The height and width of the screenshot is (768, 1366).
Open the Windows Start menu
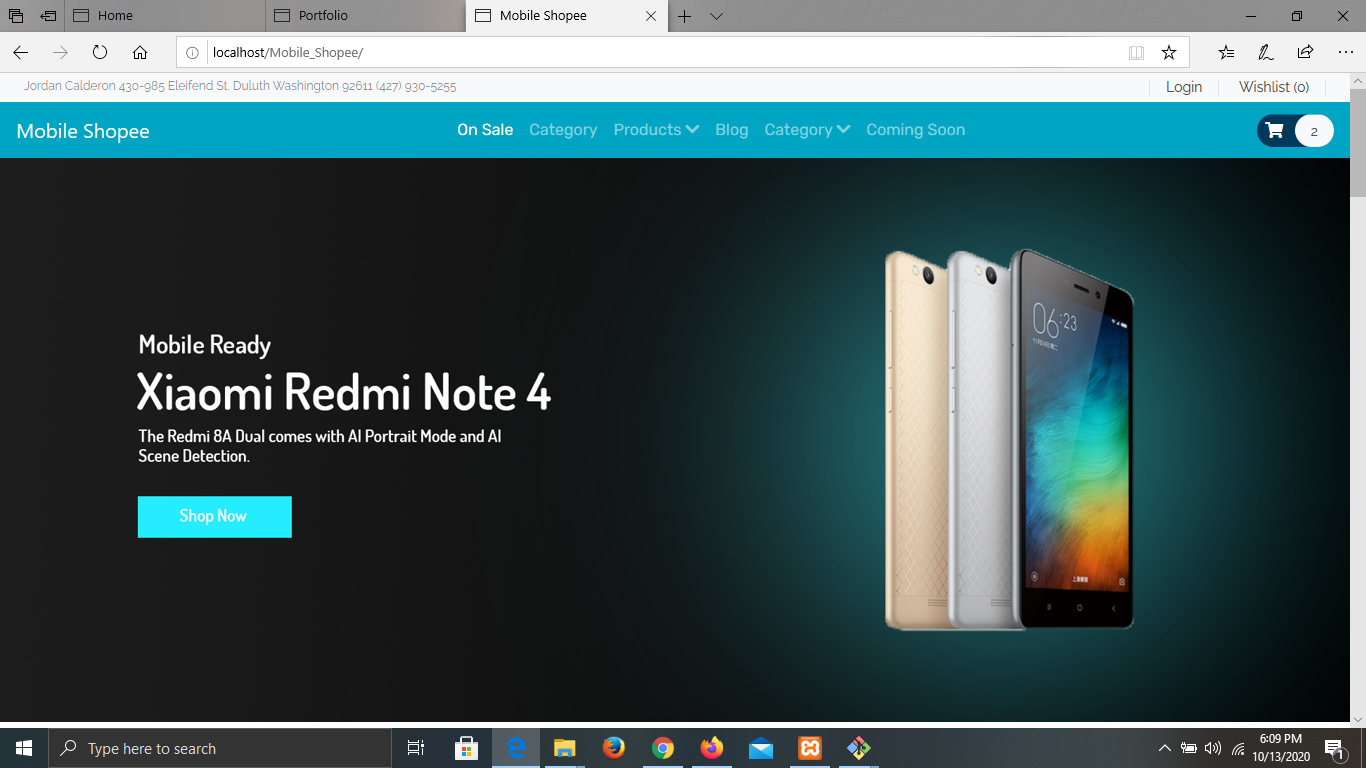tap(24, 748)
